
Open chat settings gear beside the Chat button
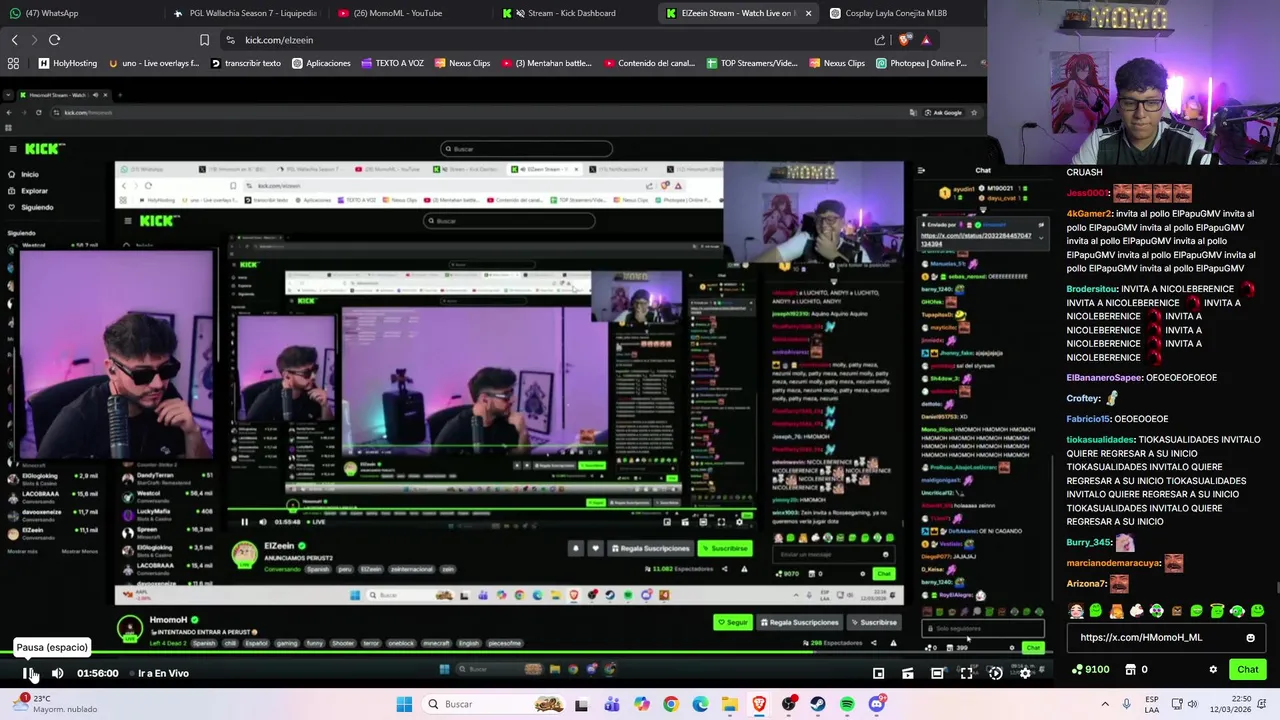coord(1213,669)
